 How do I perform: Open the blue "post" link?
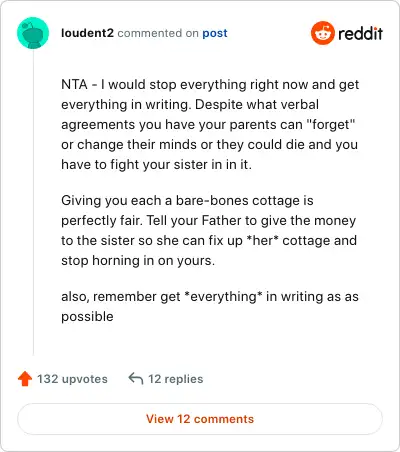pos(215,33)
